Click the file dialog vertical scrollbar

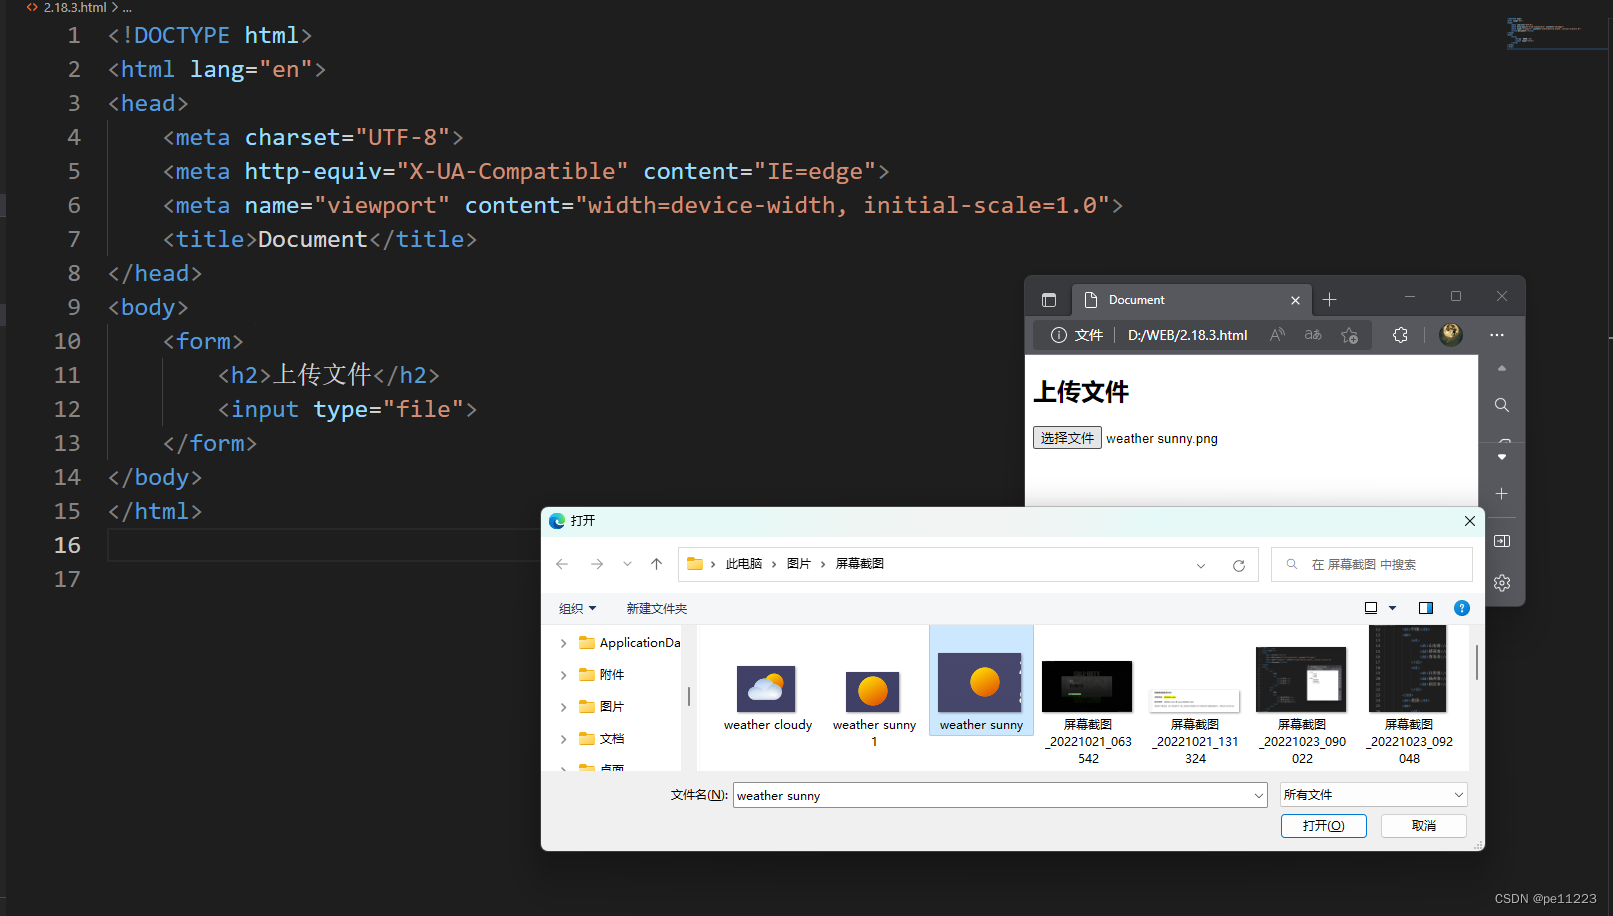point(1476,663)
